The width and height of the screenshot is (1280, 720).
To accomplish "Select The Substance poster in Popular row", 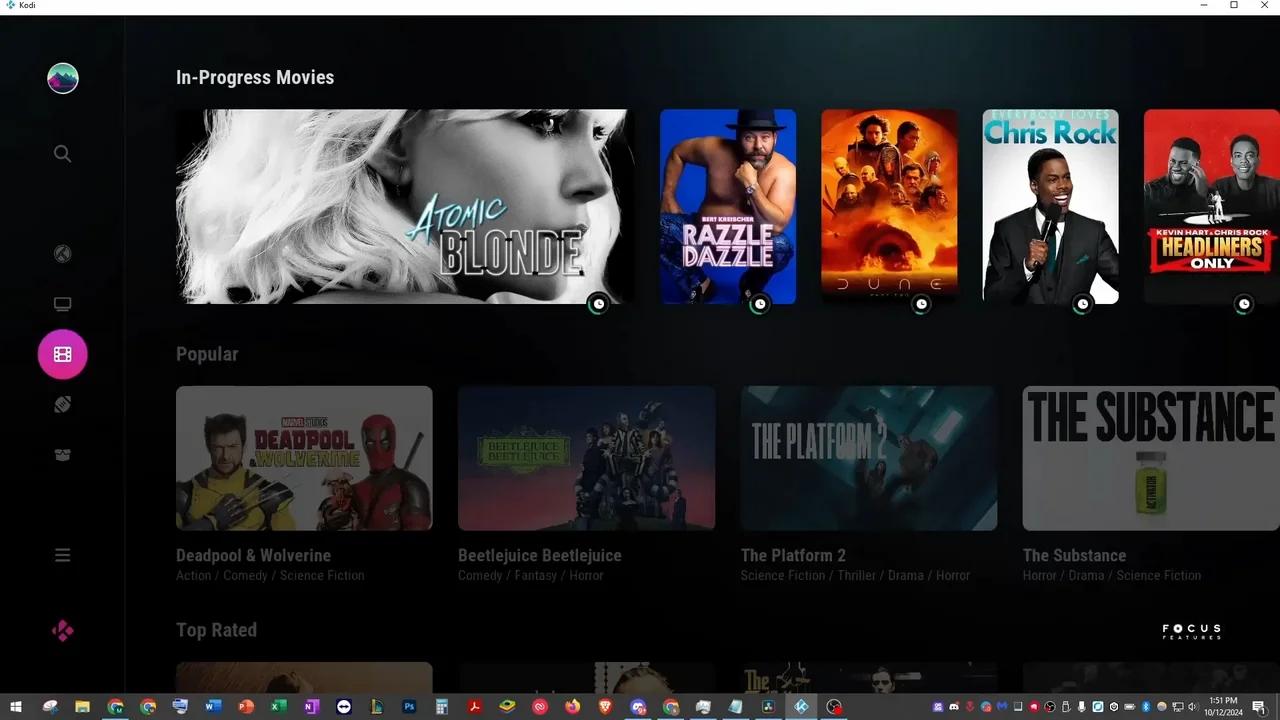I will pos(1149,458).
